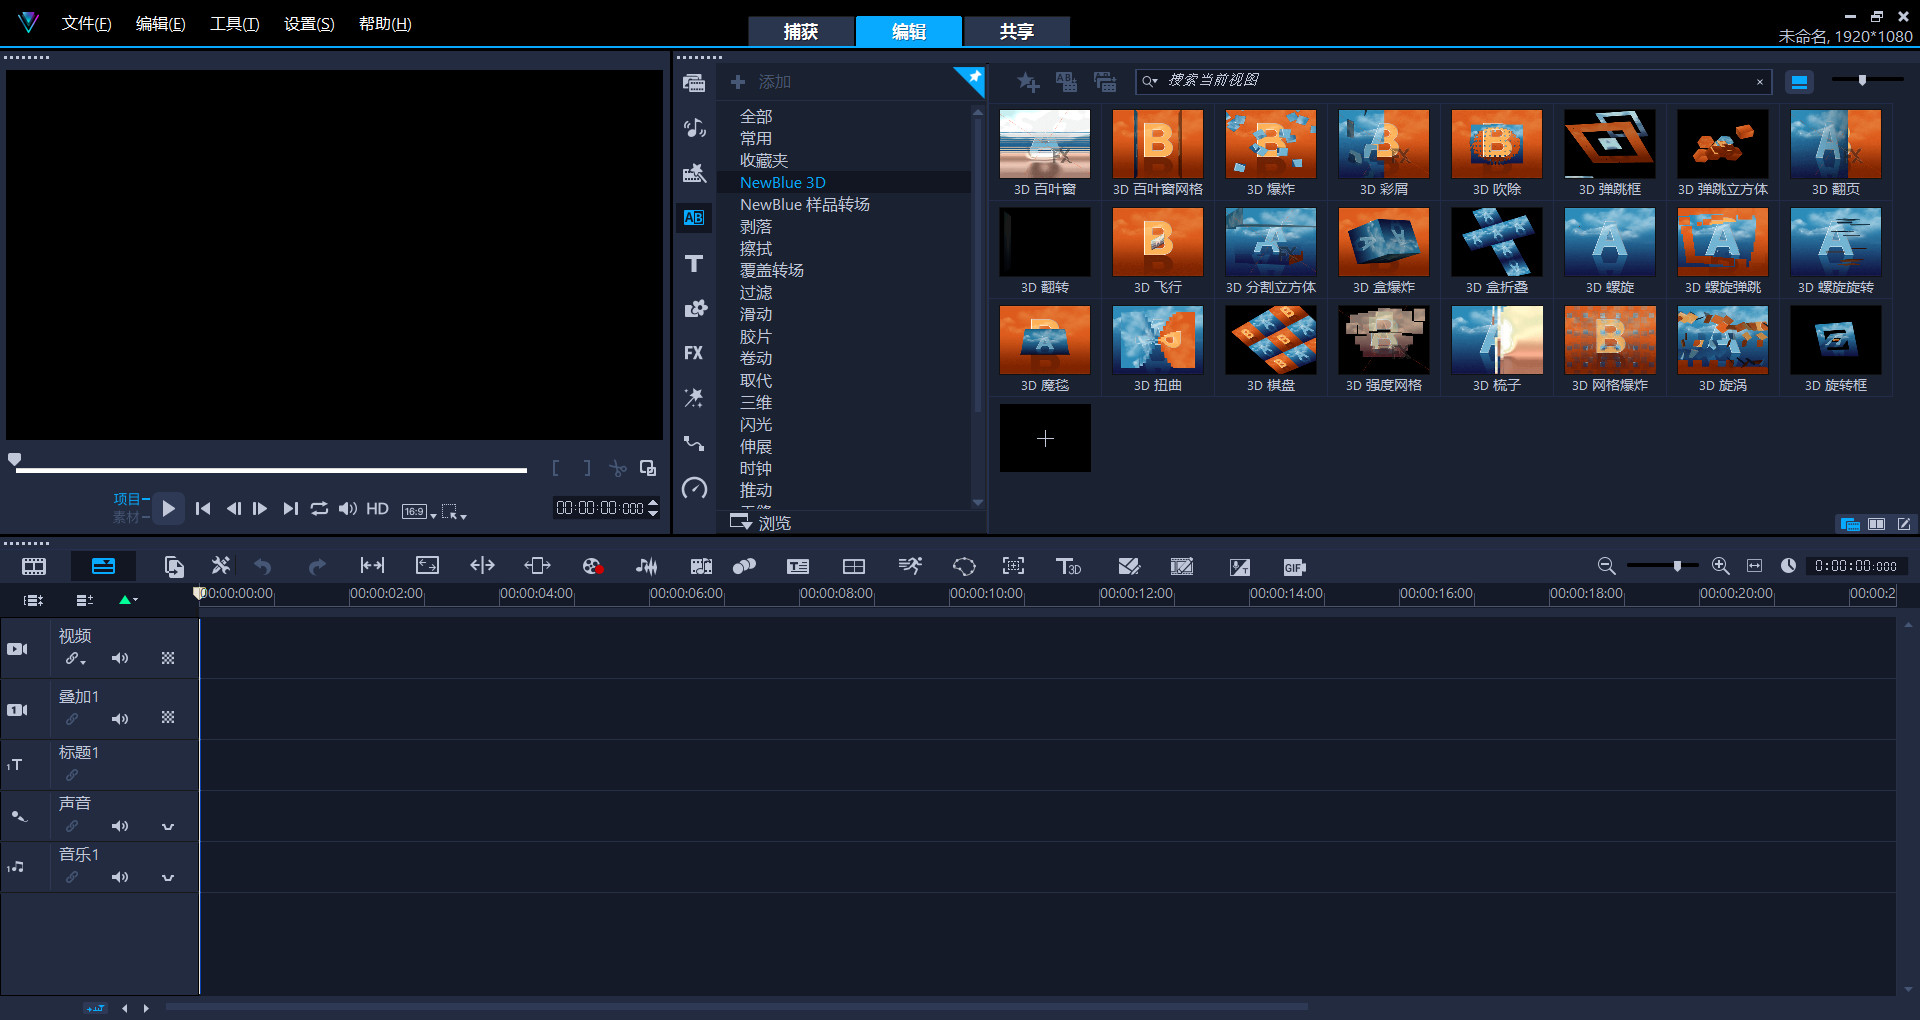This screenshot has width=1920, height=1020.
Task: Select the 收藏夹 category
Action: (764, 161)
